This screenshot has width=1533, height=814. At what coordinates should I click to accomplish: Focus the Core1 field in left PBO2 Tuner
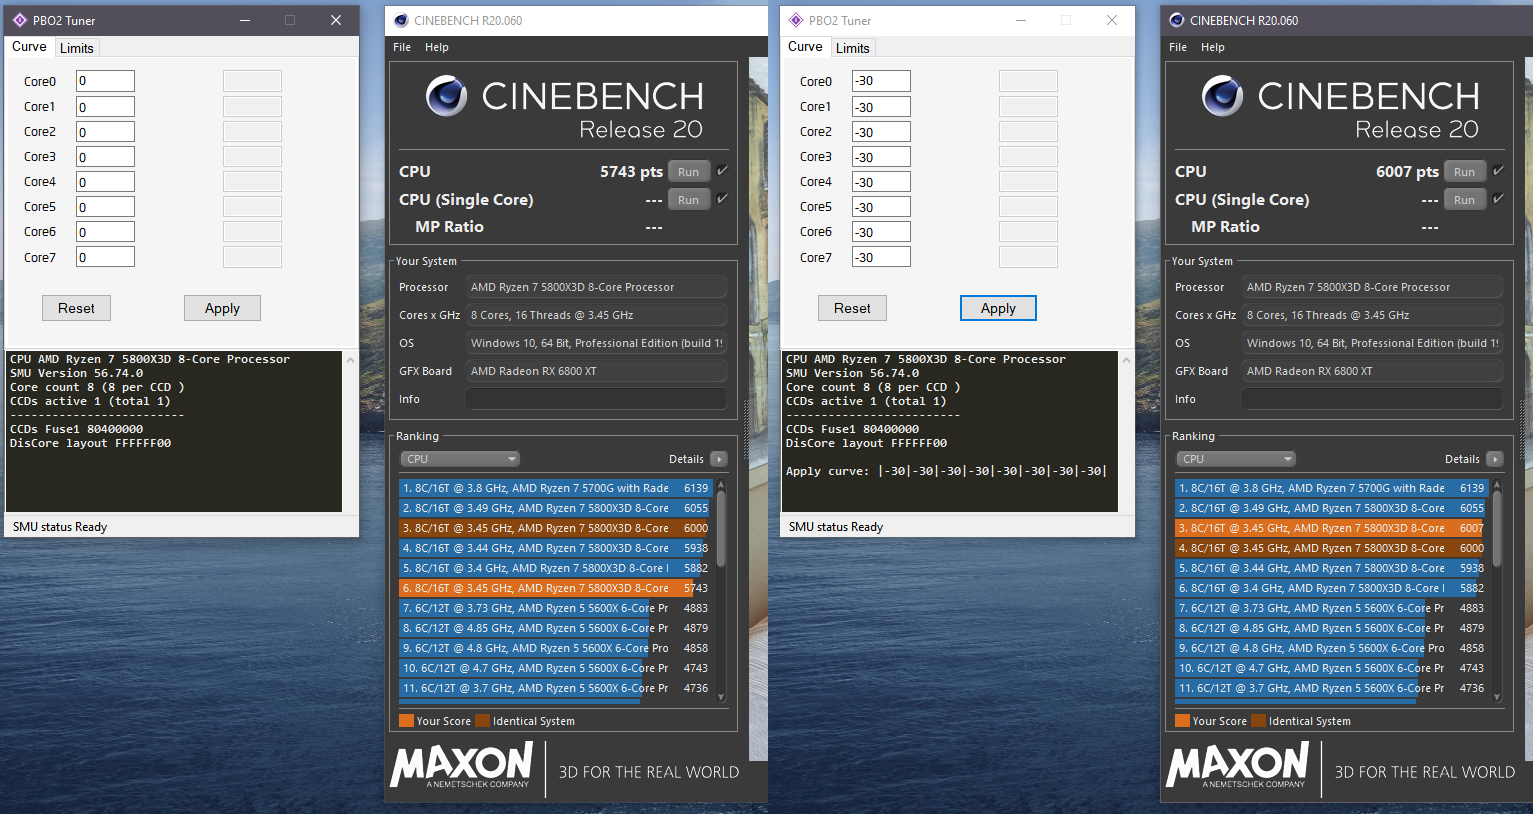(105, 106)
